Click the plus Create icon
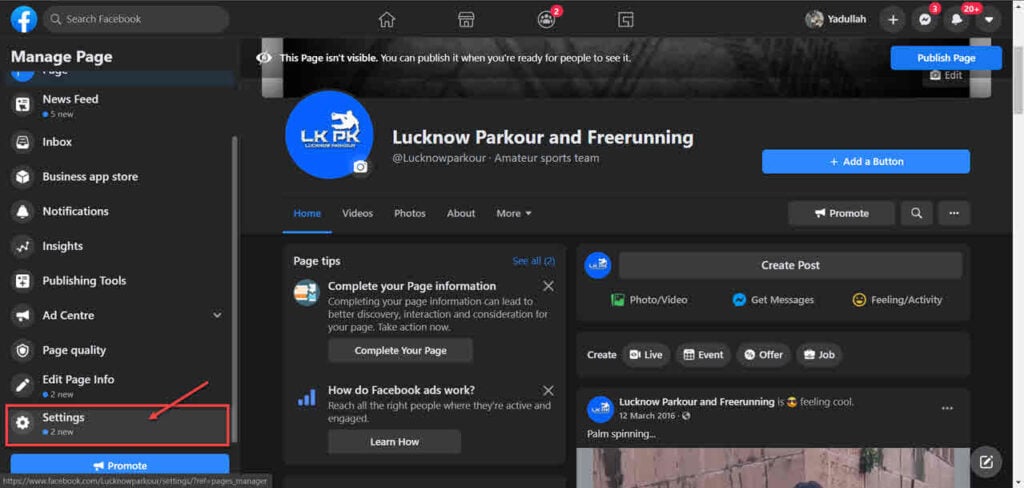1024x488 pixels. tap(893, 20)
